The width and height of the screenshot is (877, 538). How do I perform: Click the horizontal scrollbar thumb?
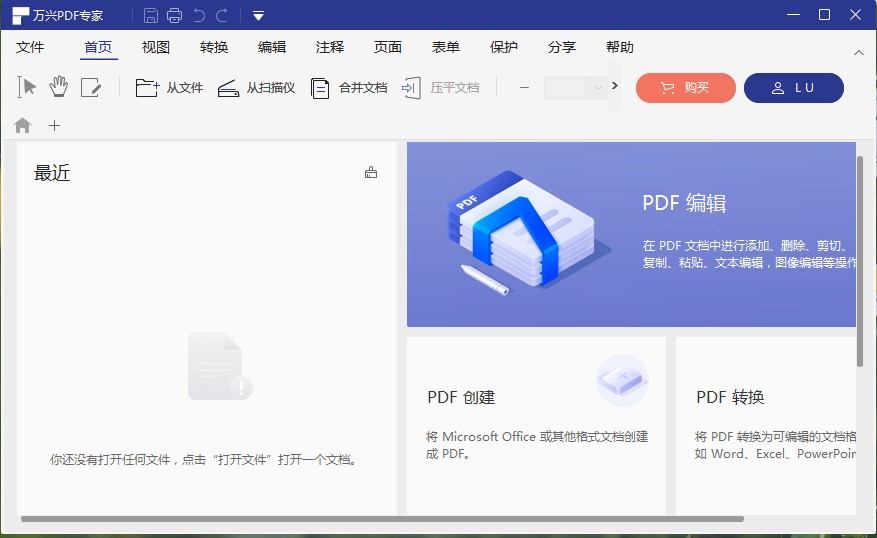pyautogui.click(x=382, y=519)
